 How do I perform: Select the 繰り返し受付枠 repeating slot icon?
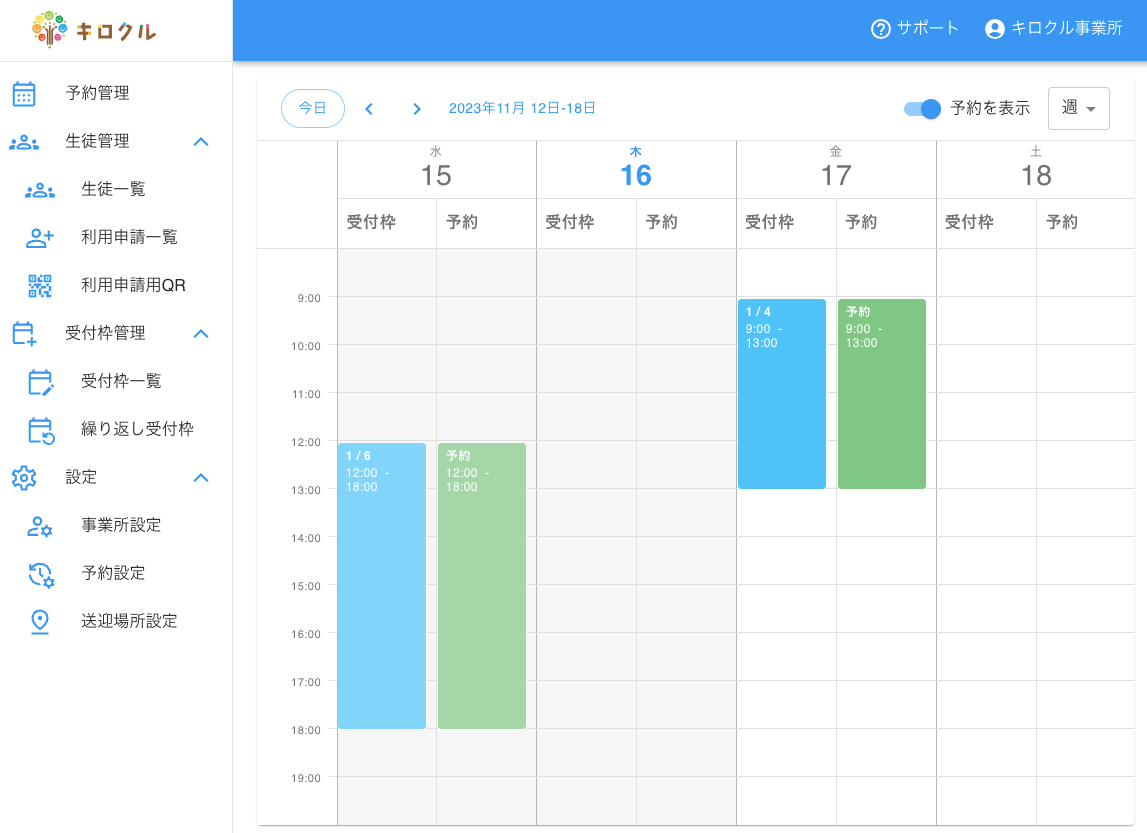click(x=40, y=429)
